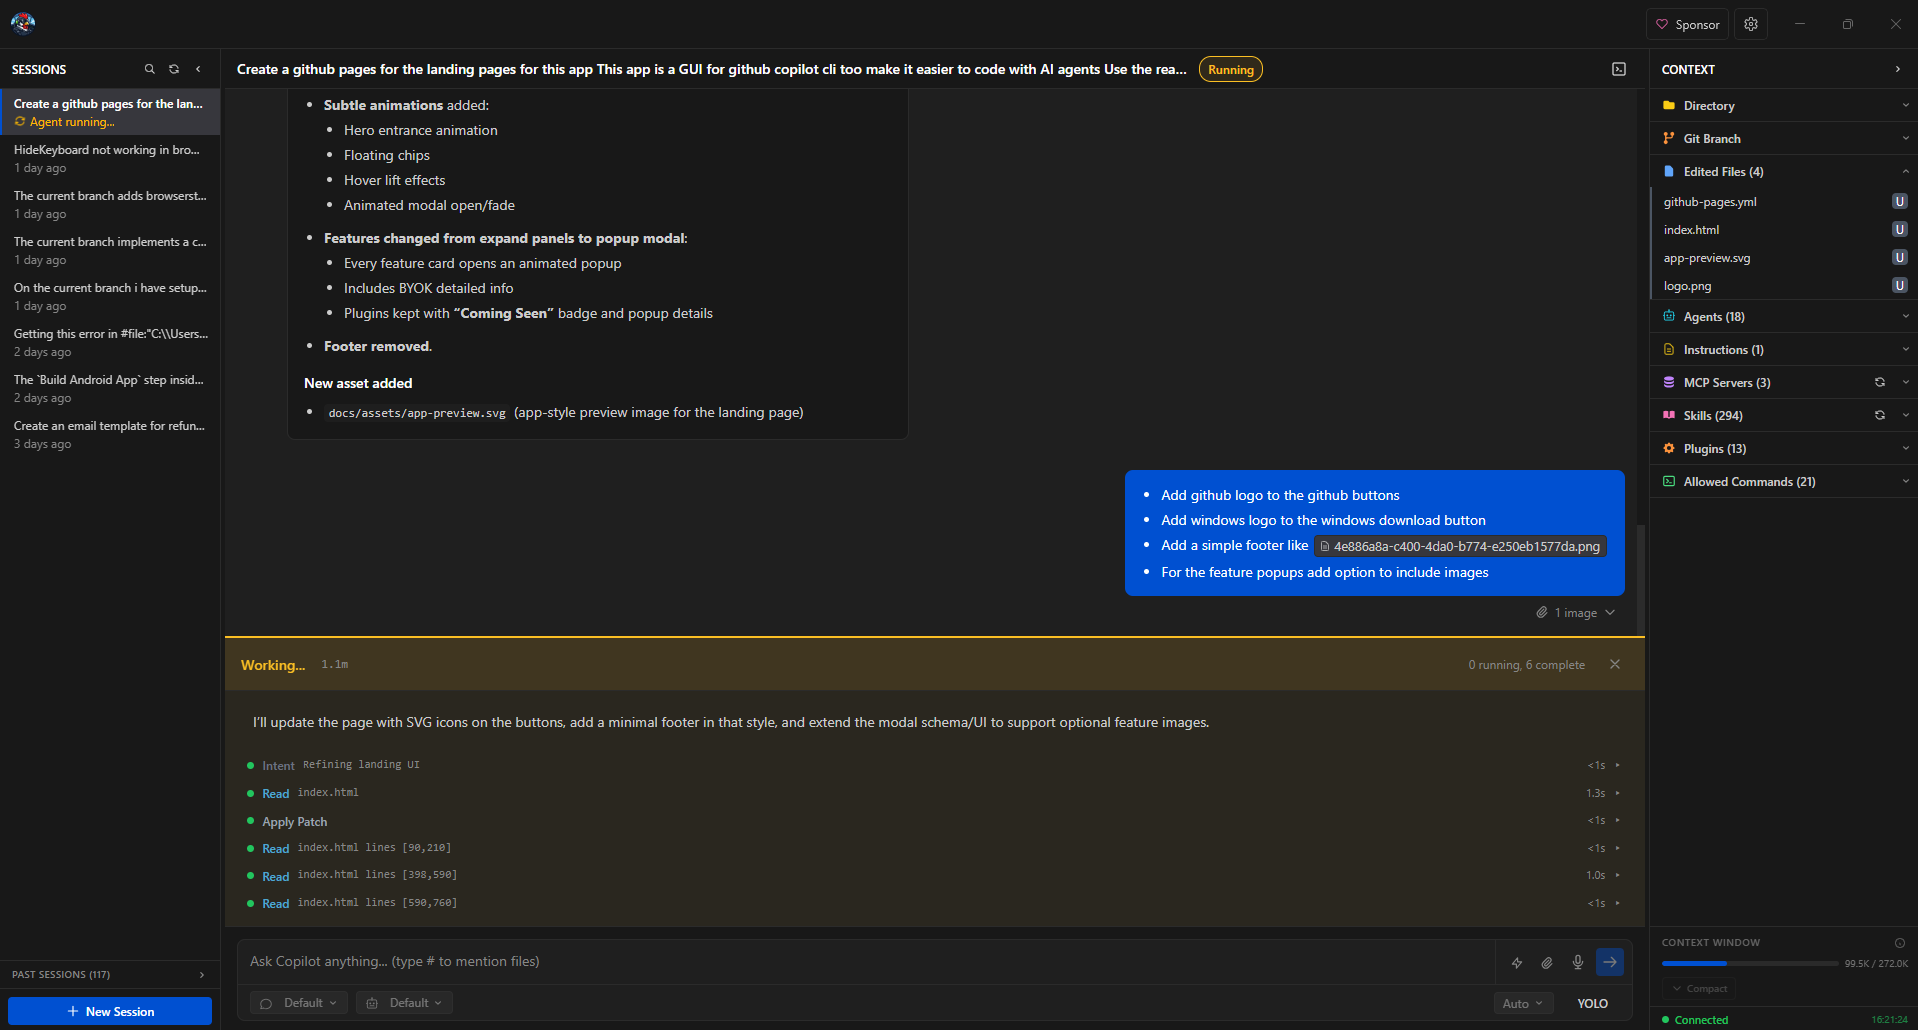Open session 'The current branch implements a c...'
This screenshot has width=1918, height=1030.
[110, 250]
